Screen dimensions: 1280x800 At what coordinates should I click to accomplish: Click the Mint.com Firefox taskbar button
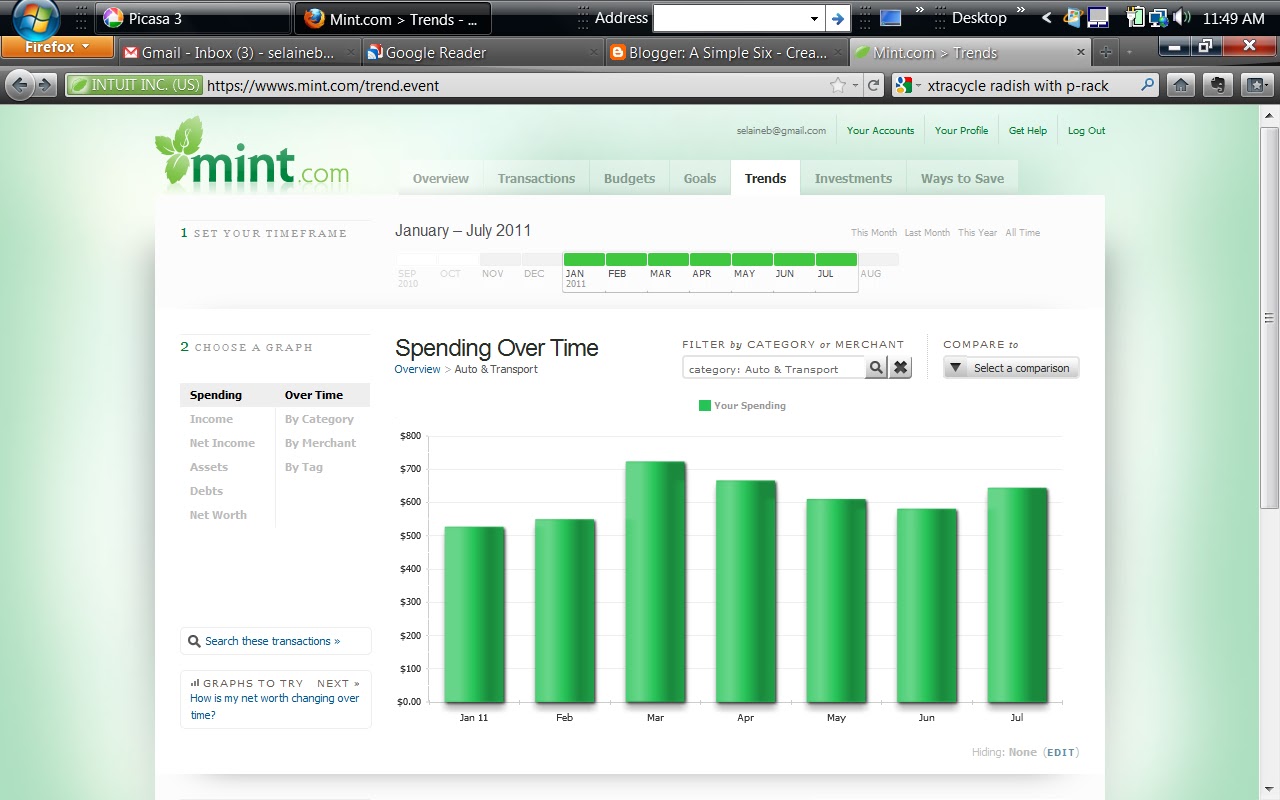pos(394,18)
